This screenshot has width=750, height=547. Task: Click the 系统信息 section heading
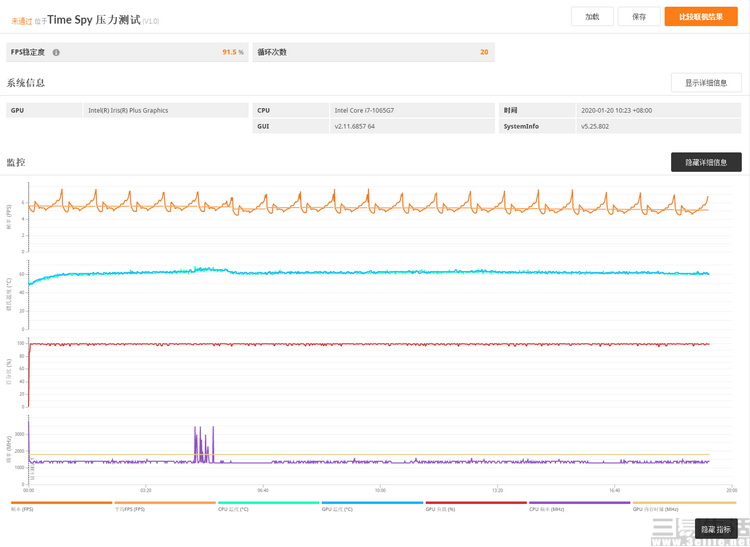[26, 83]
